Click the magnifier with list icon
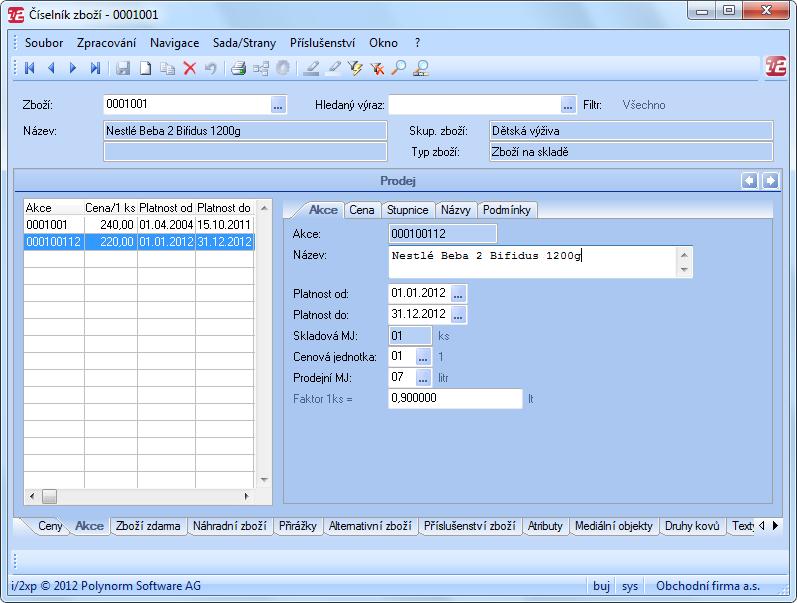Viewport: 797px width, 603px height. click(421, 68)
